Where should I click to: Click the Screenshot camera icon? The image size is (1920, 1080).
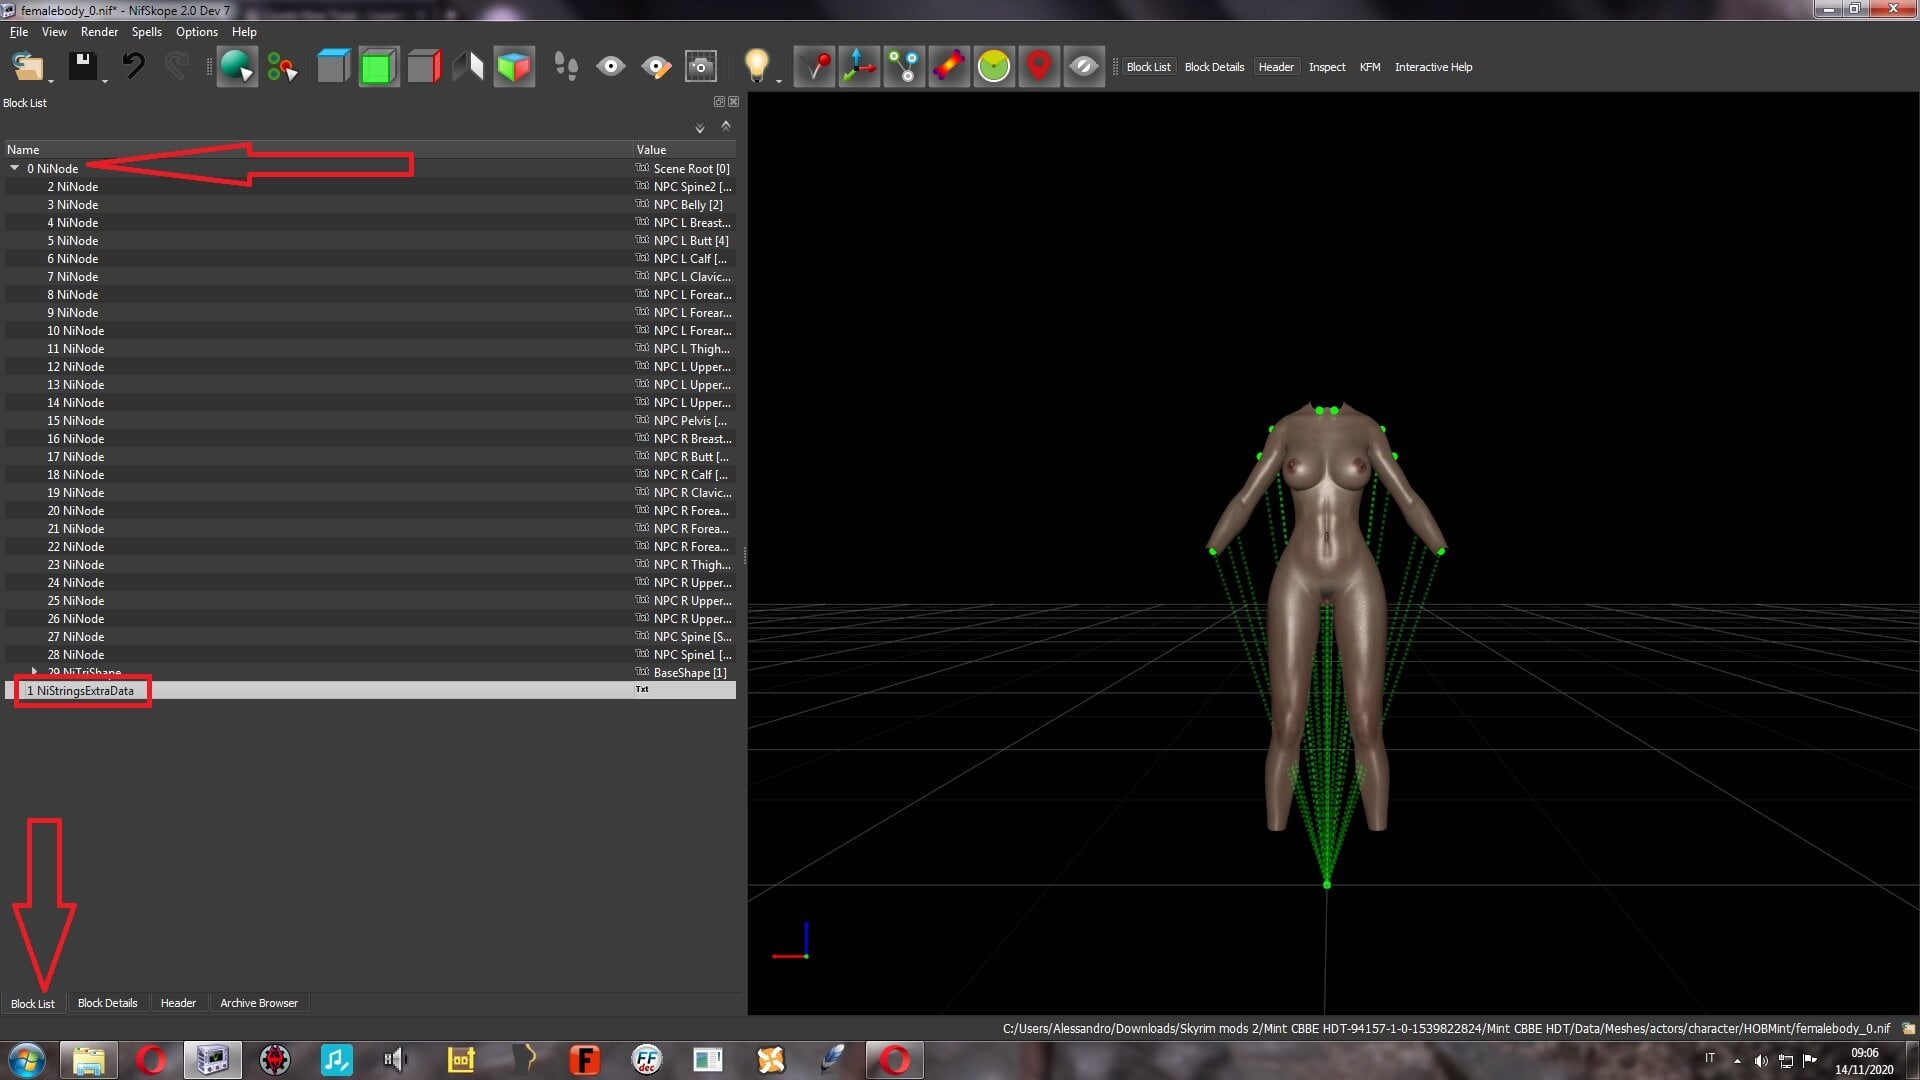[x=701, y=66]
